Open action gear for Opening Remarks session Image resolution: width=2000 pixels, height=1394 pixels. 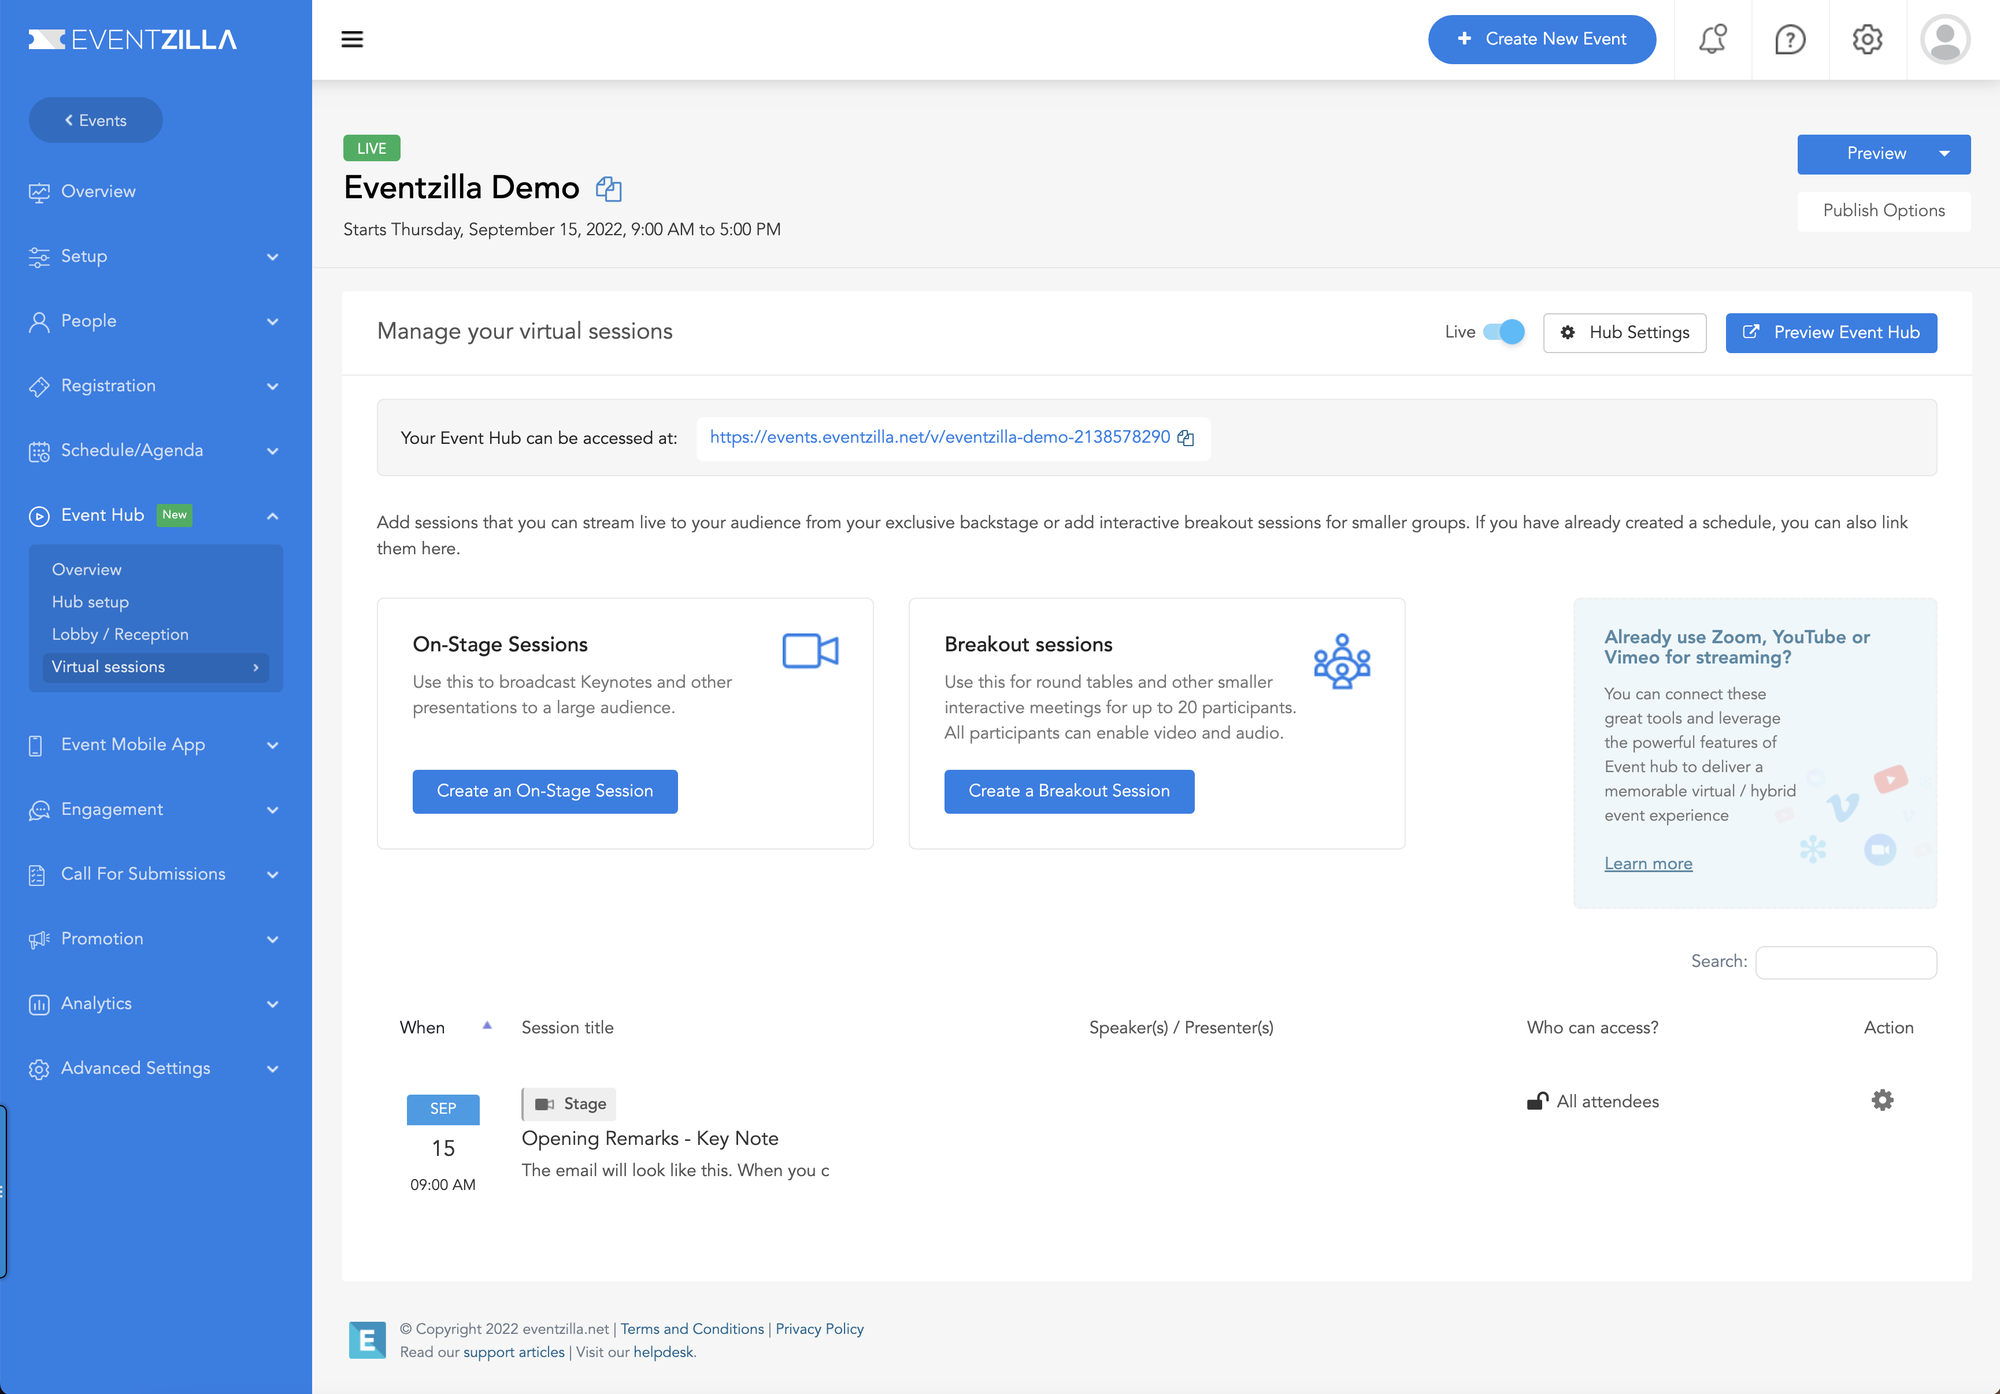point(1882,1100)
